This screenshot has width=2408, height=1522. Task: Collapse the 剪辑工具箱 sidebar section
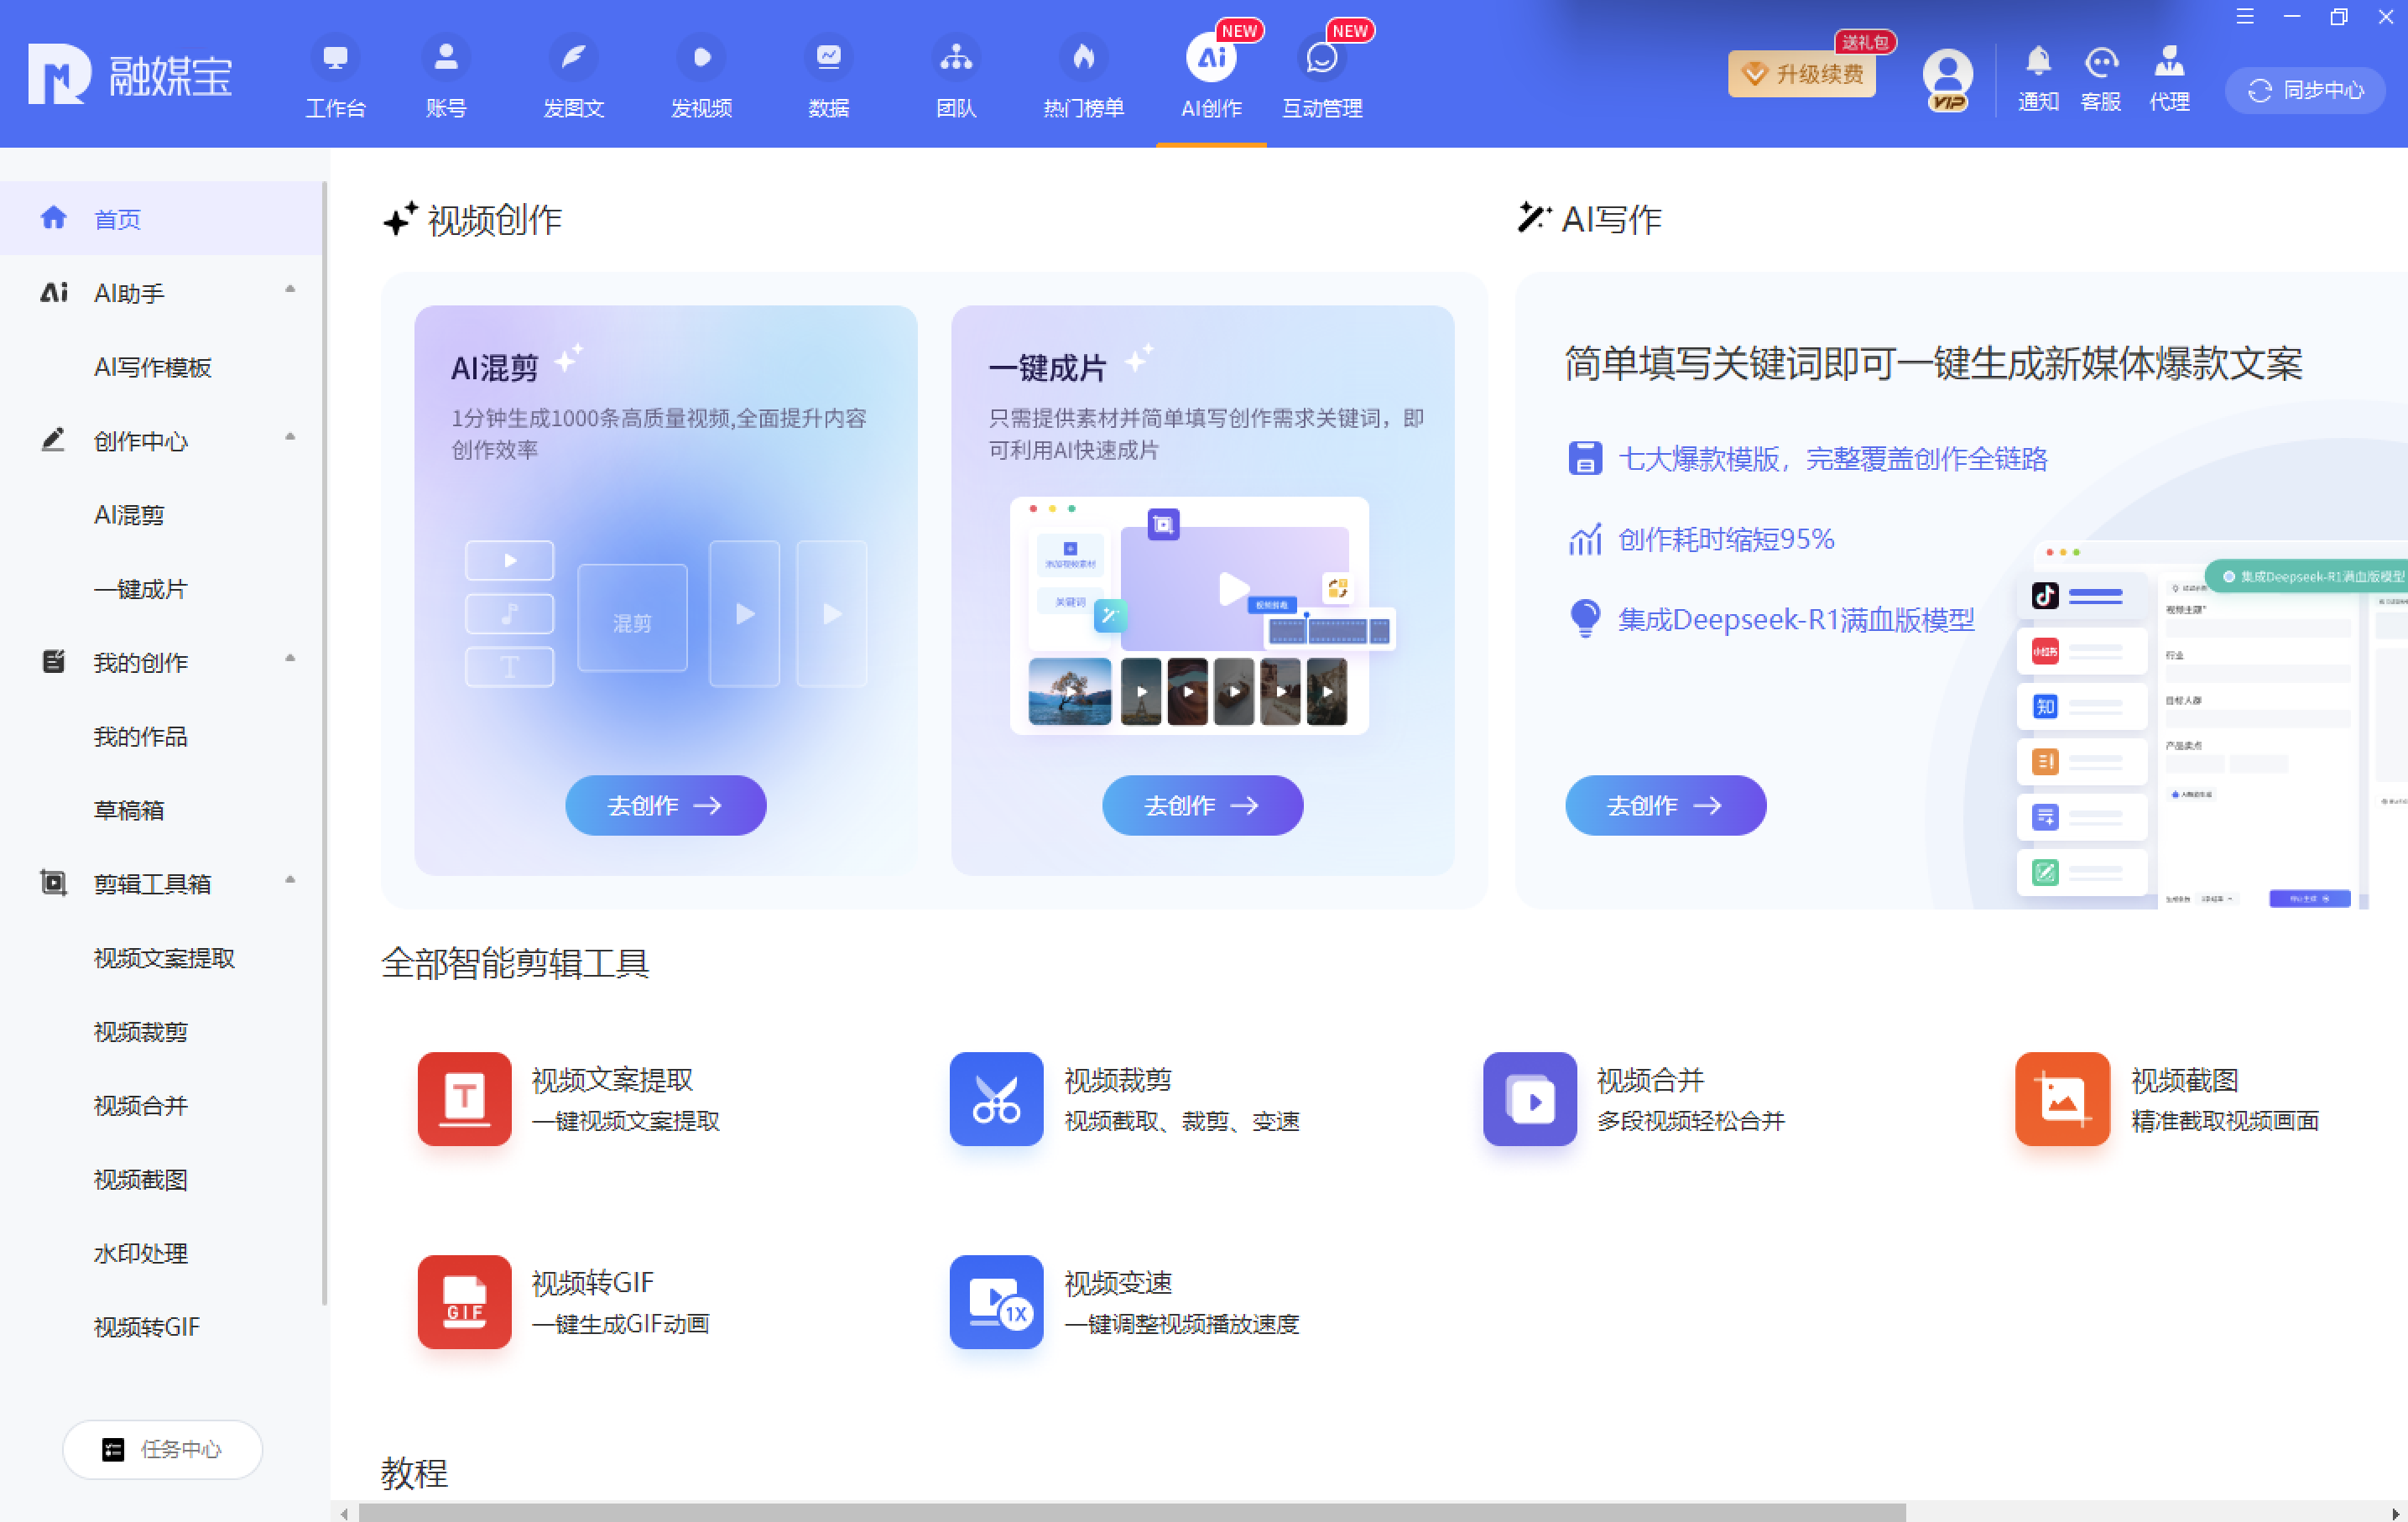point(290,880)
